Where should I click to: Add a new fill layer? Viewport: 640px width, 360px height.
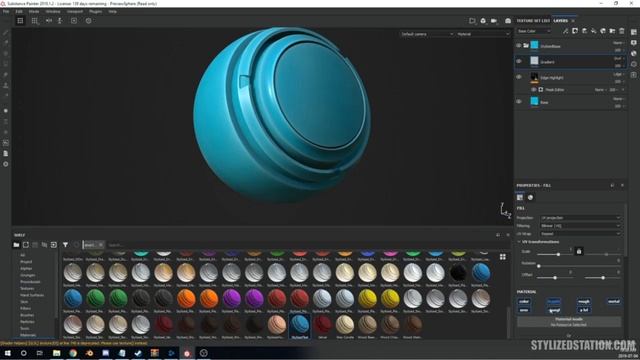pos(593,31)
